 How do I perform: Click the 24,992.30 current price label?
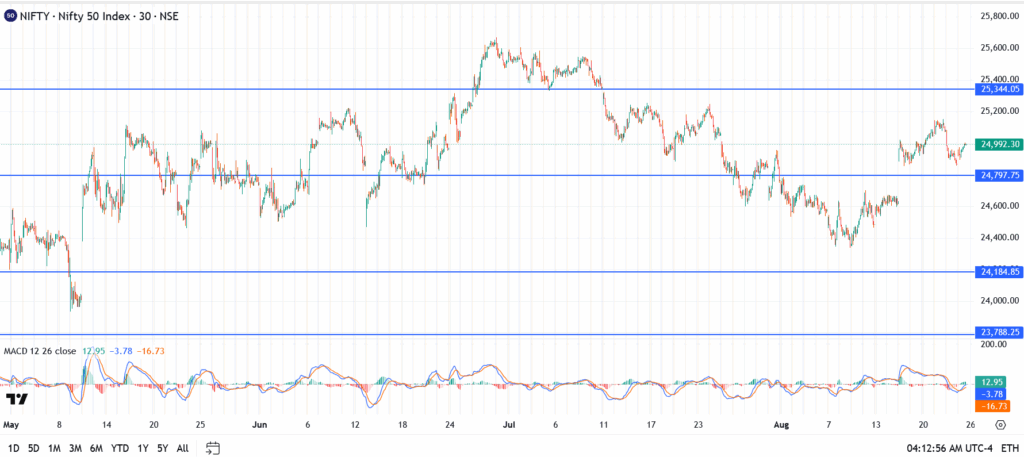pos(997,145)
